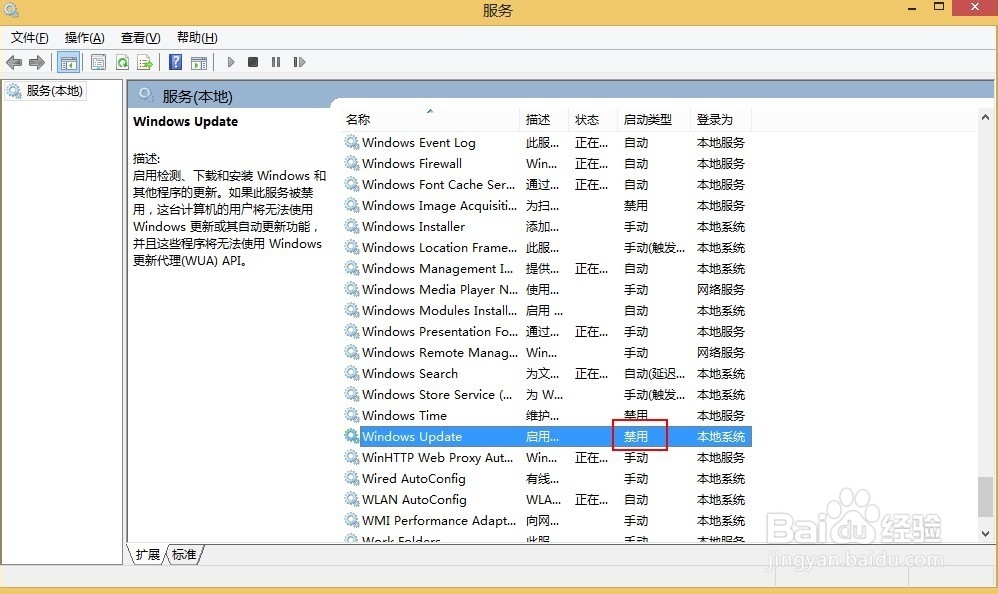This screenshot has height=594, width=998.
Task: Select Wired AutoConfig service
Action: click(547, 479)
